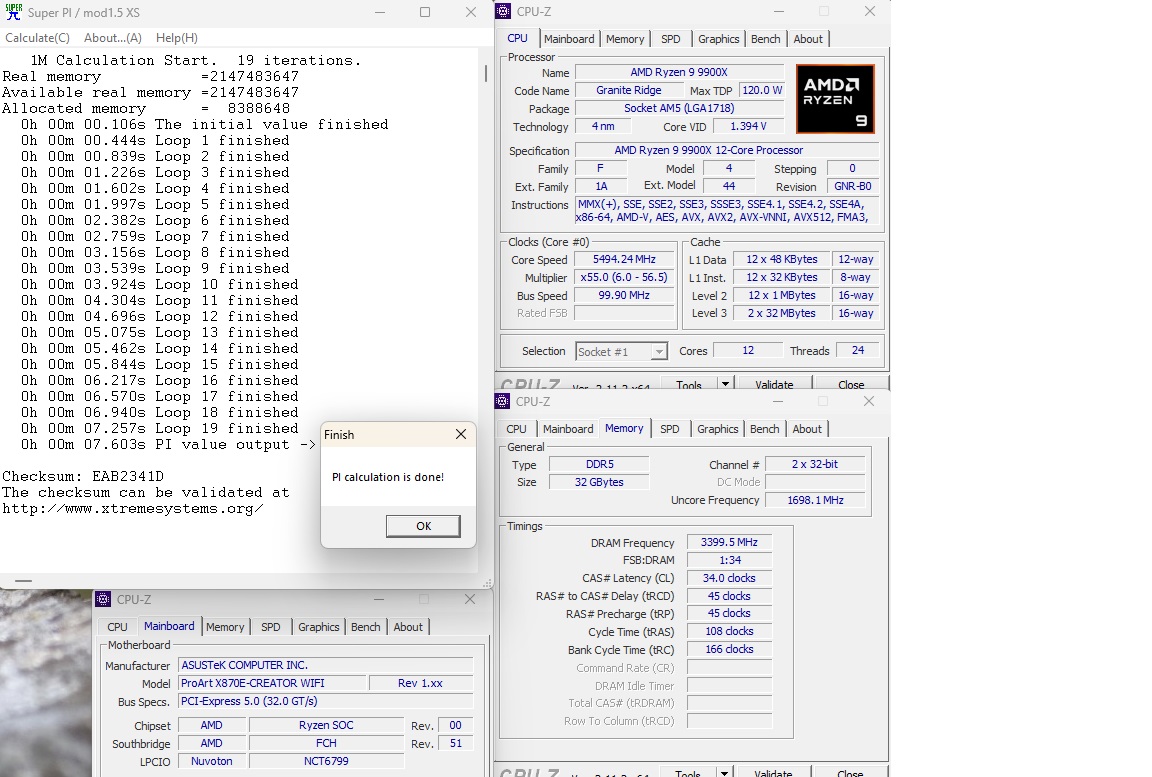Open Calculate(C) menu in Super PI
Screen dimensions: 1152x777
[x=37, y=37]
